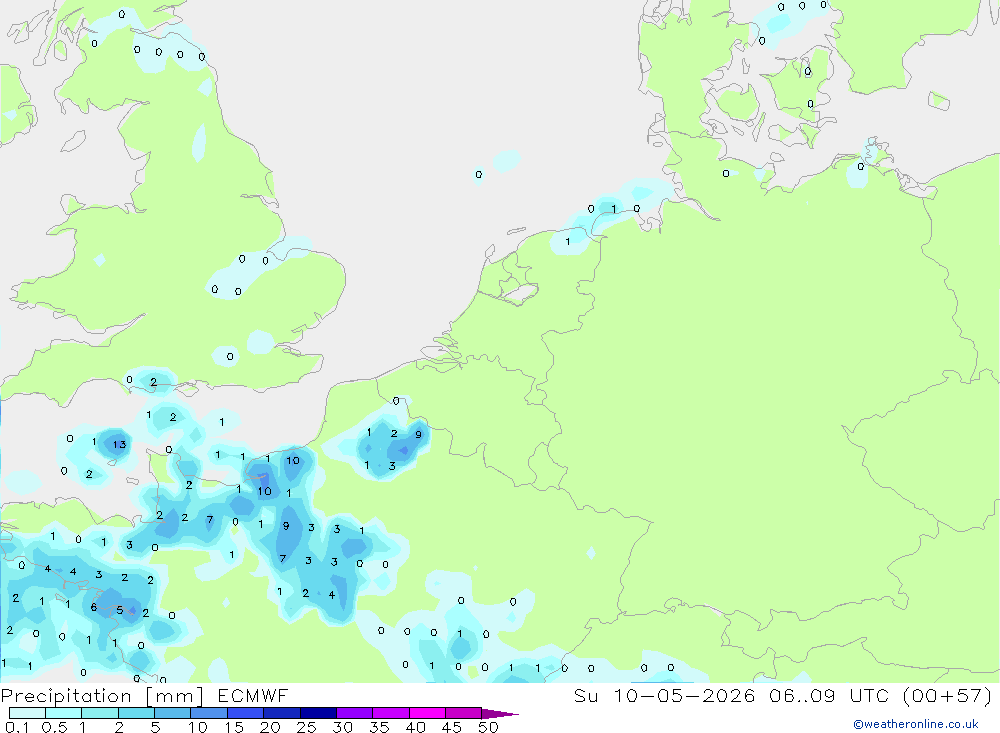Viewport: 1000px width, 733px height.
Task: Select the 2–5 mm legend color box
Action: point(136,713)
